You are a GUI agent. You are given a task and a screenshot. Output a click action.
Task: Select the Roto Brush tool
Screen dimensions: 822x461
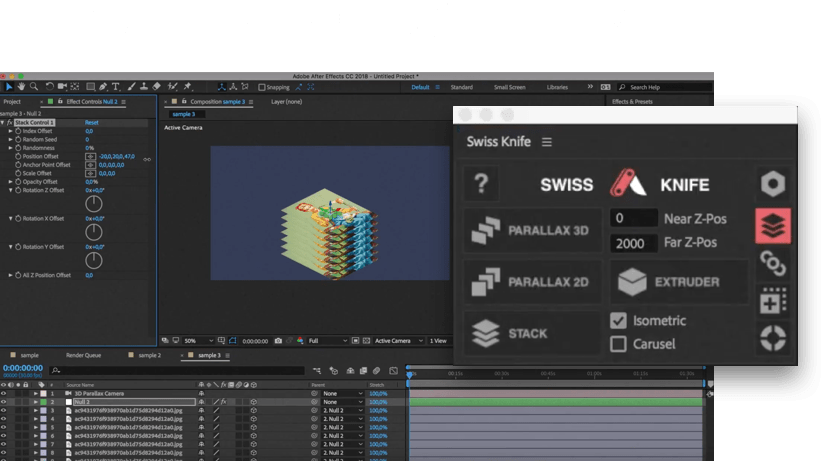[172, 87]
